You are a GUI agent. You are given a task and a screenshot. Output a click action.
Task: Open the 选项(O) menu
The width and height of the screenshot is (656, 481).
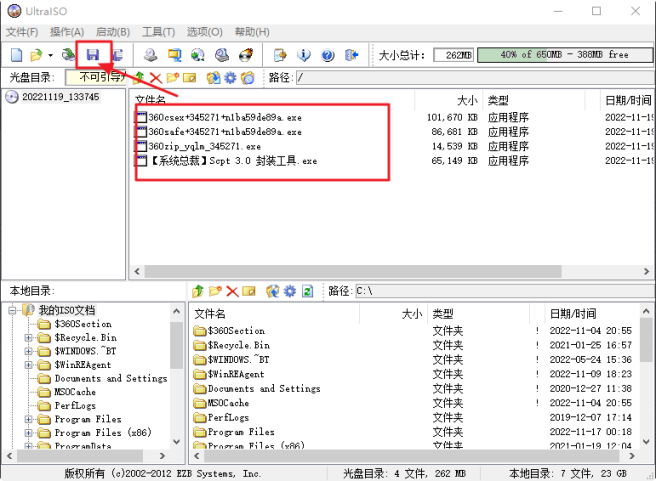(205, 32)
